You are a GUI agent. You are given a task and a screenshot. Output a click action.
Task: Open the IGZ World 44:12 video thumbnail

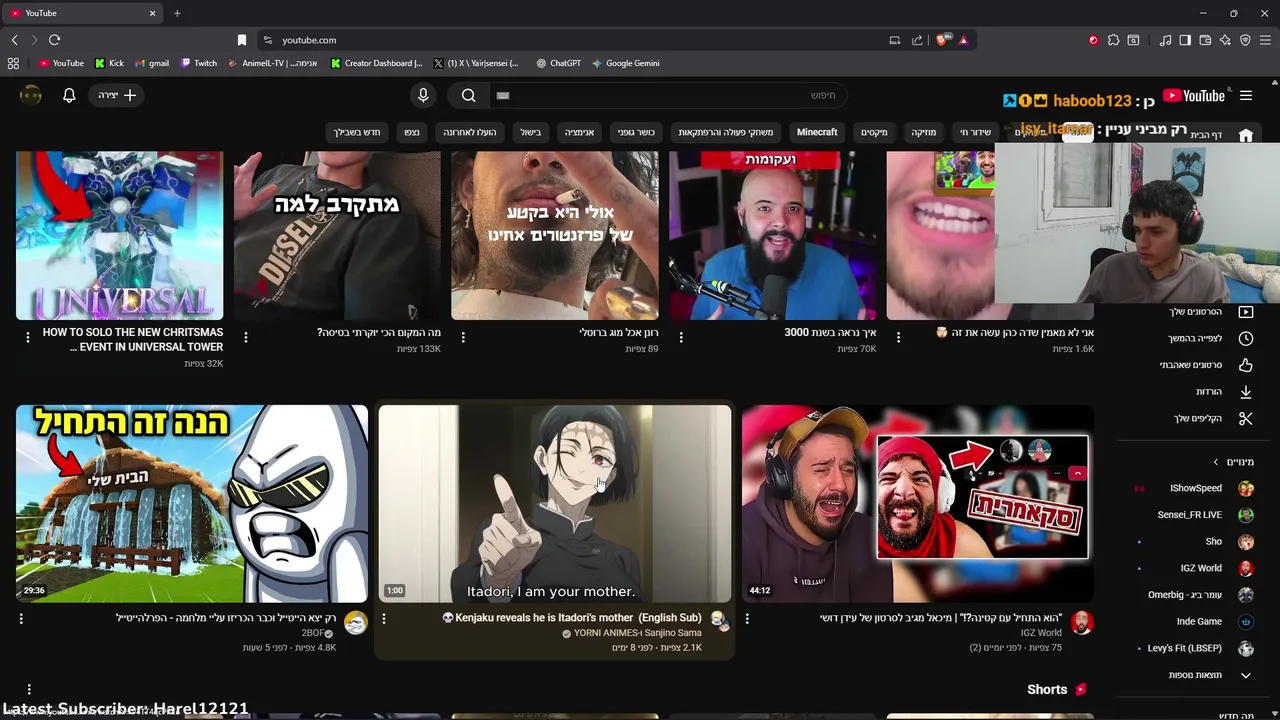point(917,503)
